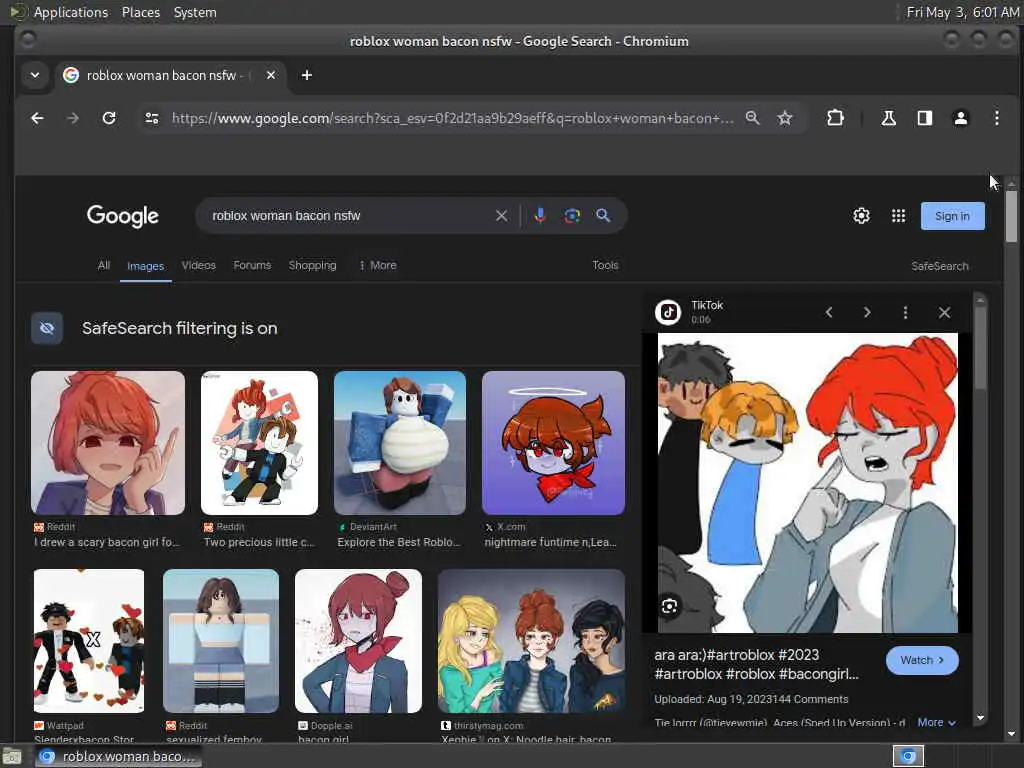Start voice search with the microphone

click(540, 216)
